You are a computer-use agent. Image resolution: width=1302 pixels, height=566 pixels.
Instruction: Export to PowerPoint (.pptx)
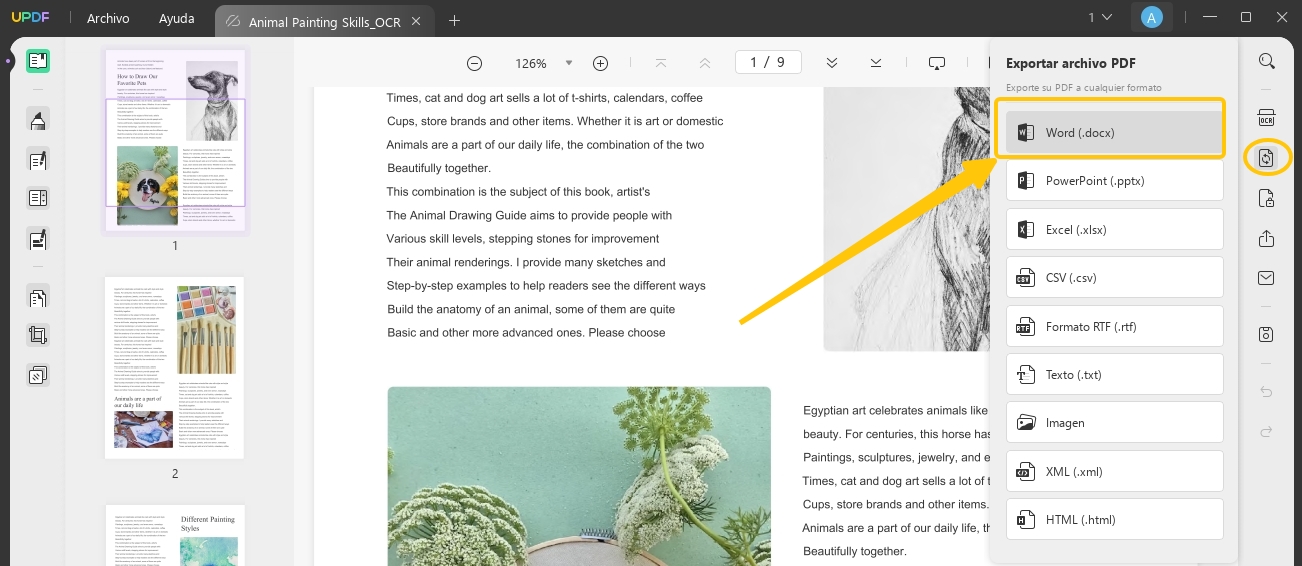[x=1115, y=181]
